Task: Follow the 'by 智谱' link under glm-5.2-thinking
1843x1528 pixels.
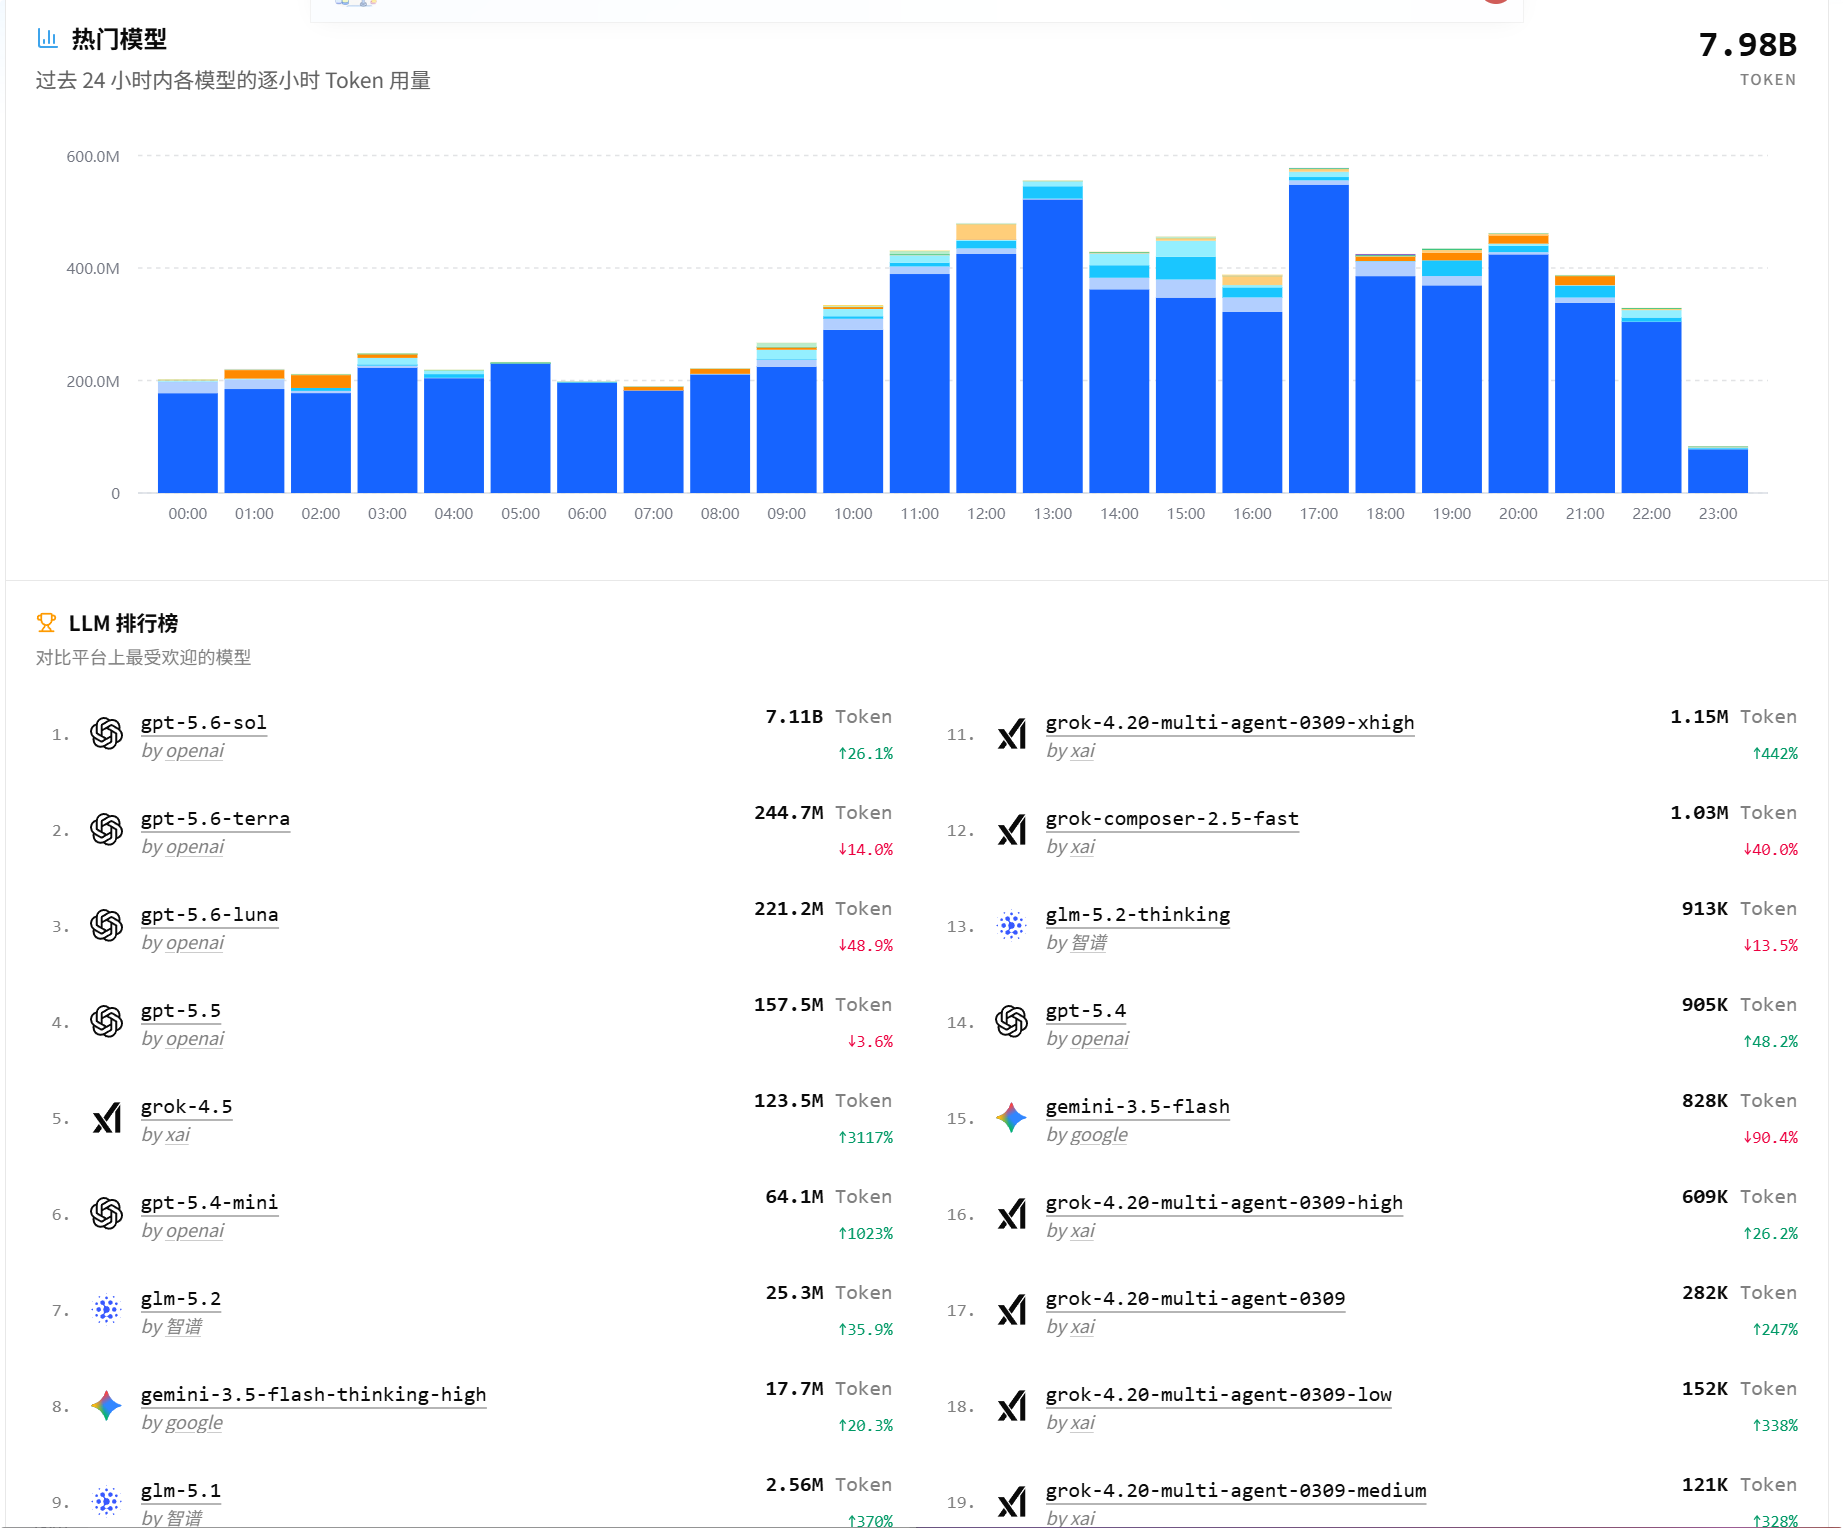Action: pyautogui.click(x=1077, y=943)
